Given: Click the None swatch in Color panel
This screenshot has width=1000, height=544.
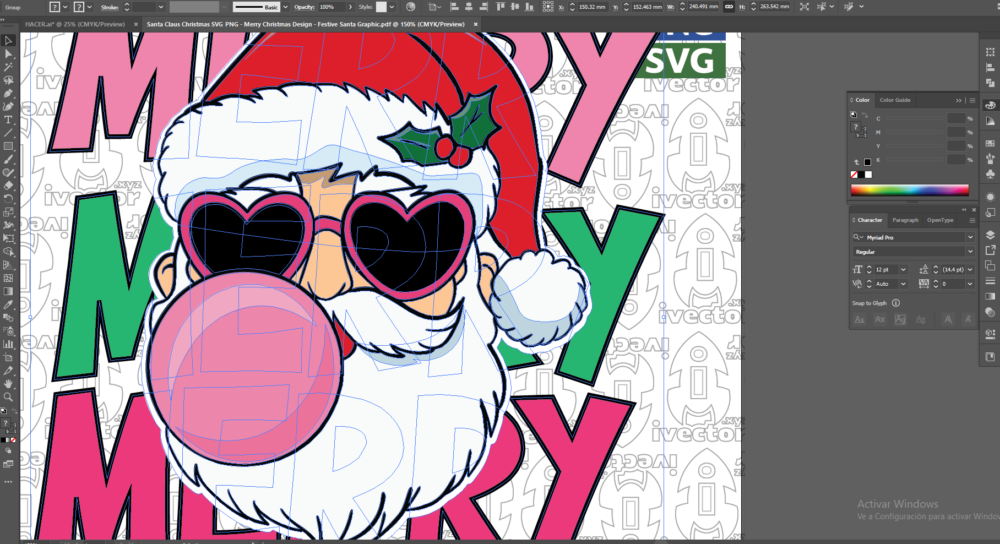Looking at the screenshot, I should point(854,175).
